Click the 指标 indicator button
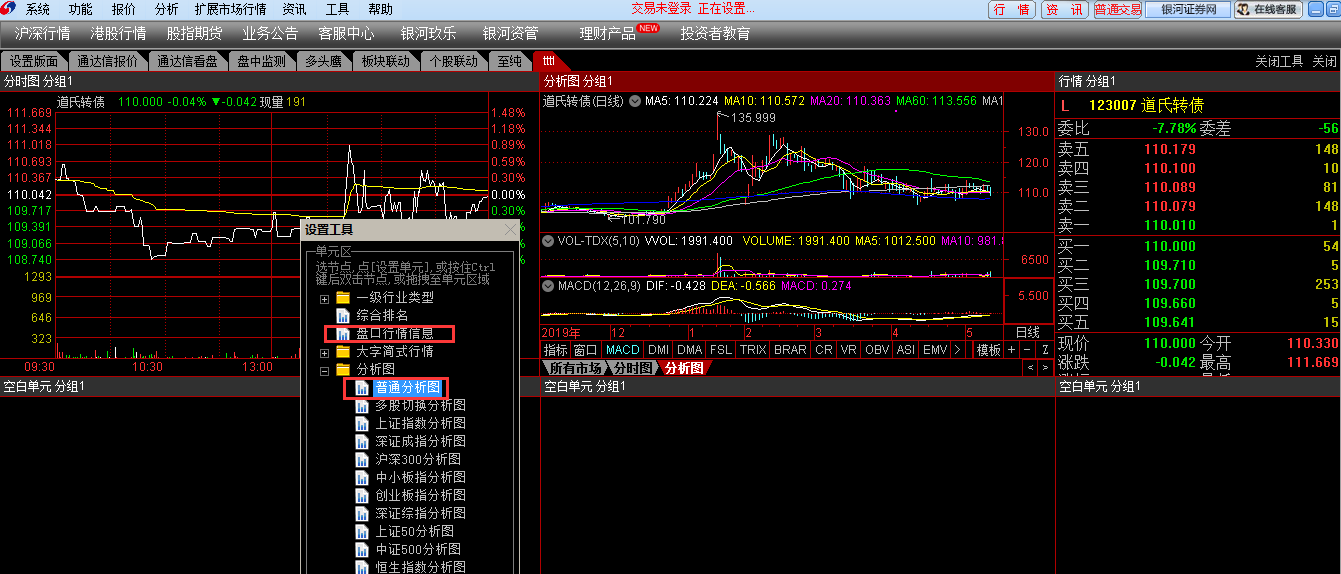The height and width of the screenshot is (574, 1341). (x=555, y=350)
